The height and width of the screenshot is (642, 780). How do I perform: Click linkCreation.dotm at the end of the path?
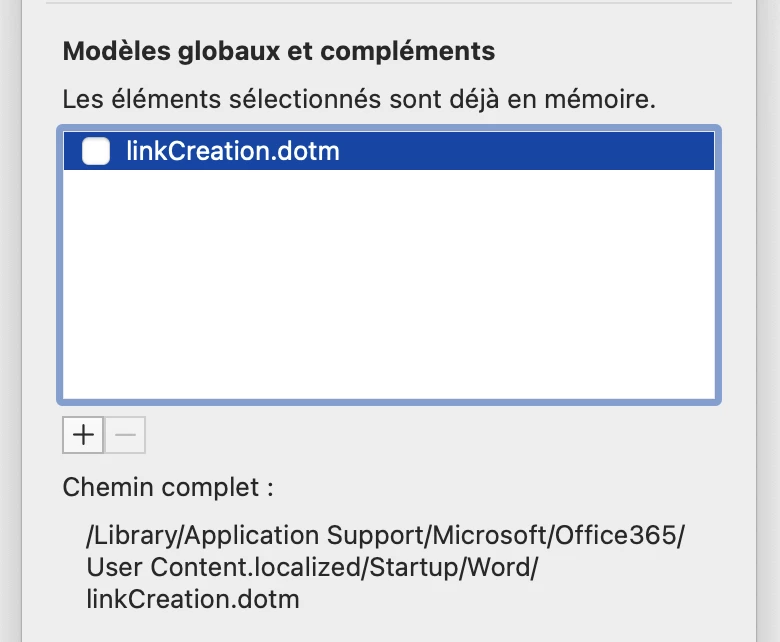193,599
